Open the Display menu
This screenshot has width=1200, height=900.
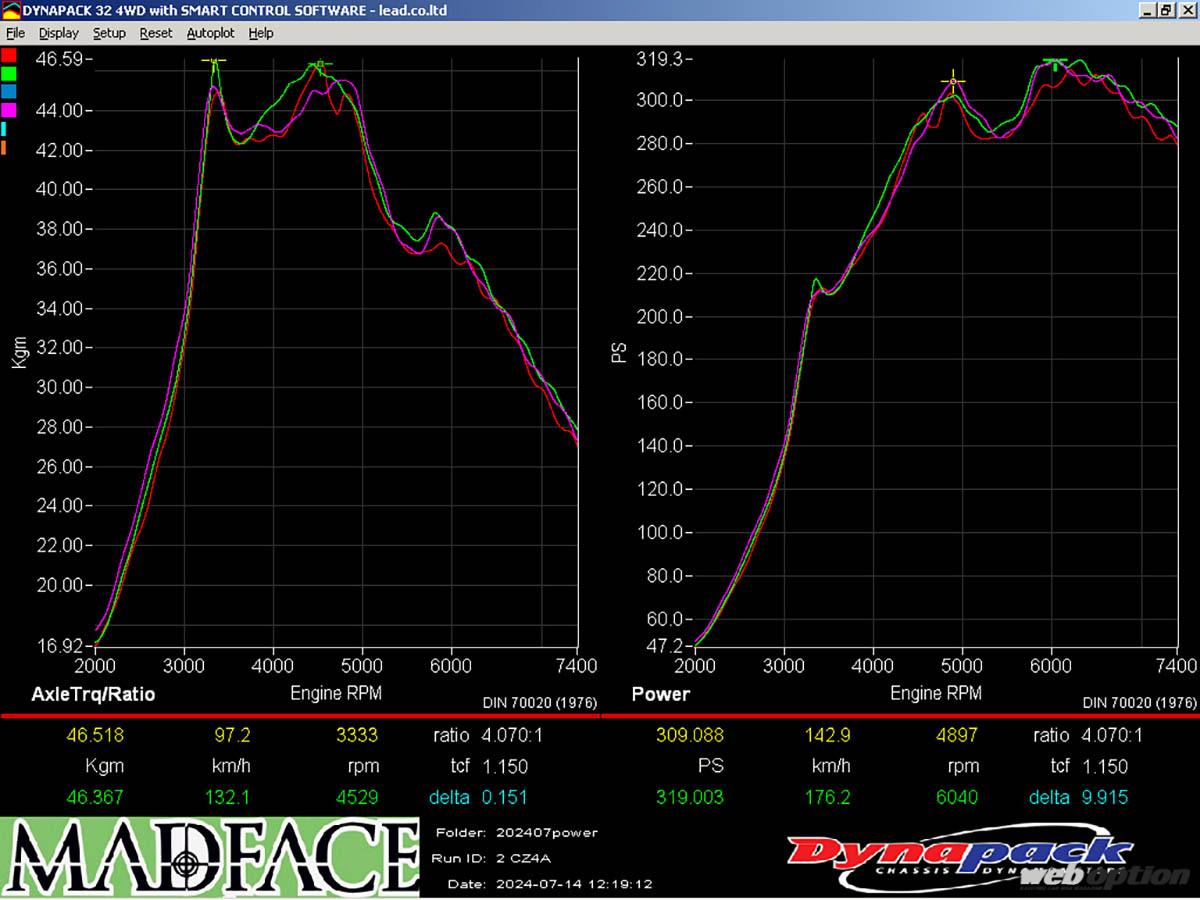(59, 33)
